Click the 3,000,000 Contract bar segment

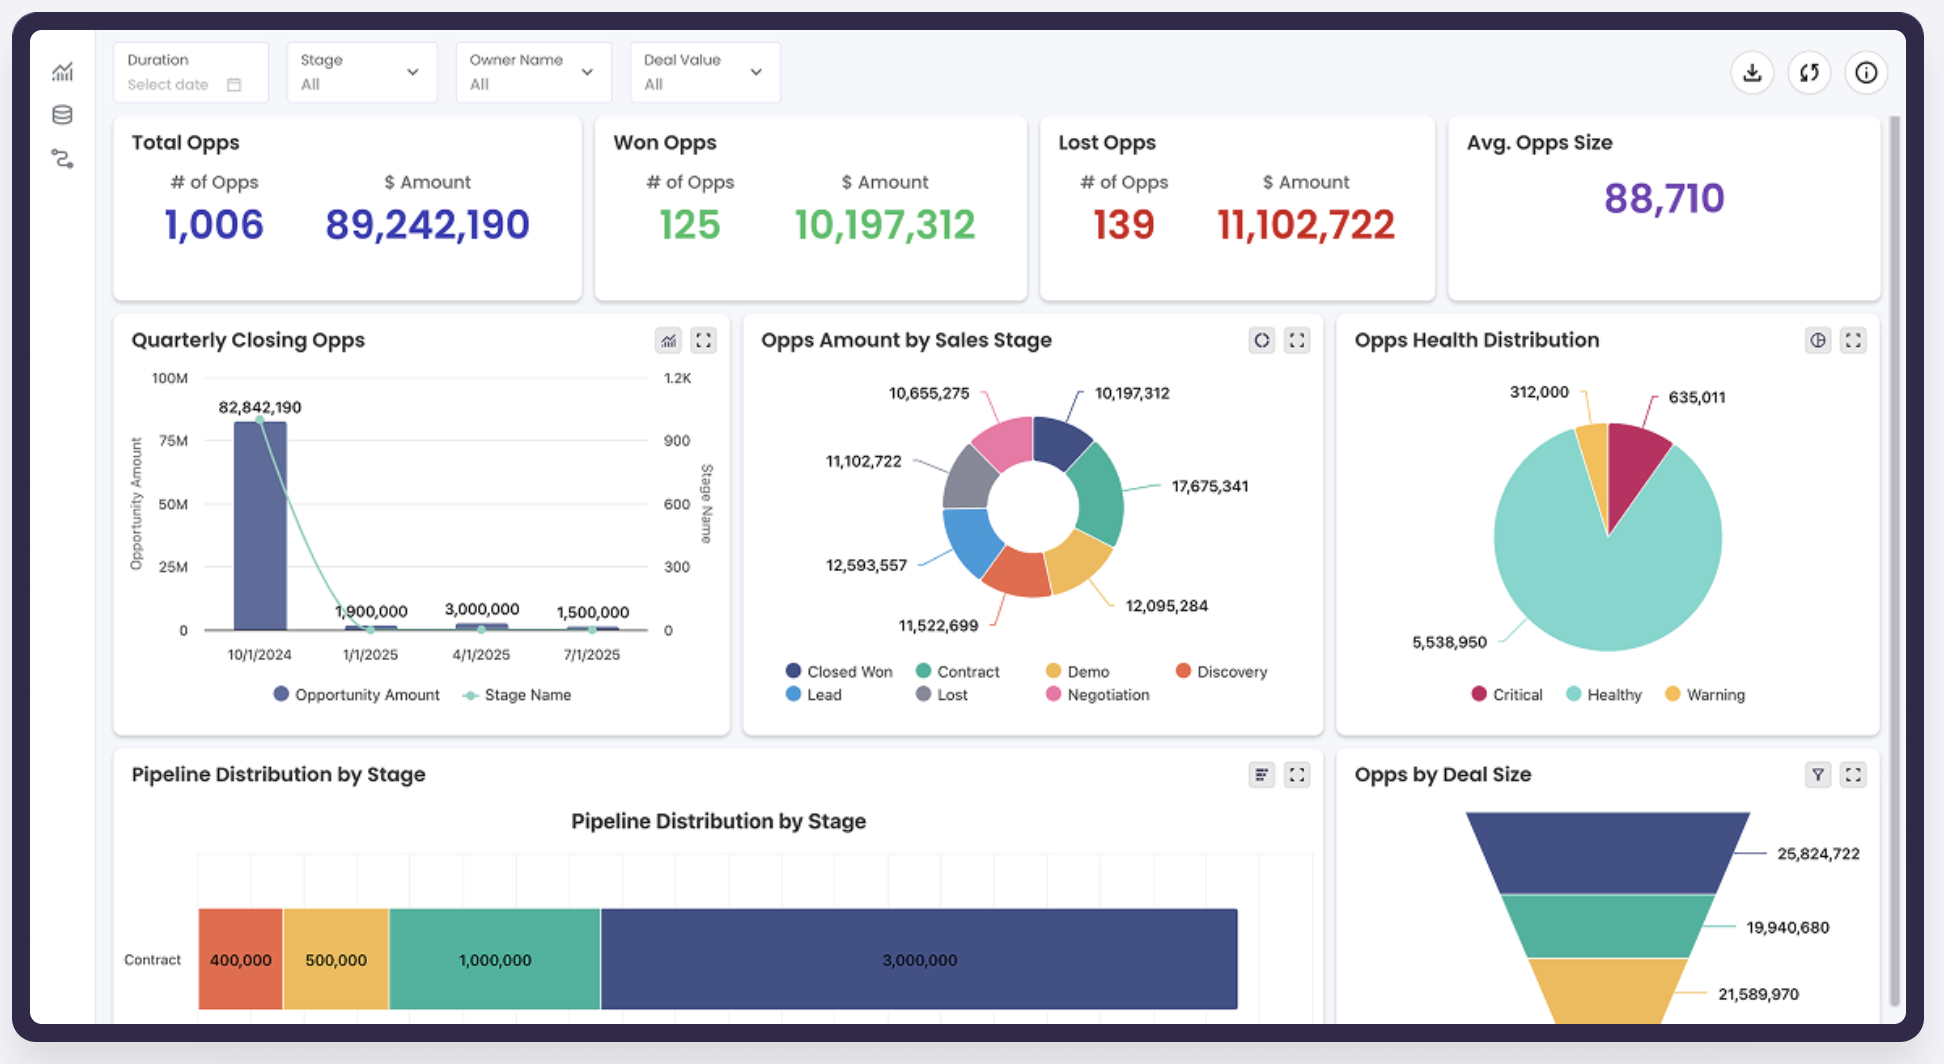(x=918, y=960)
